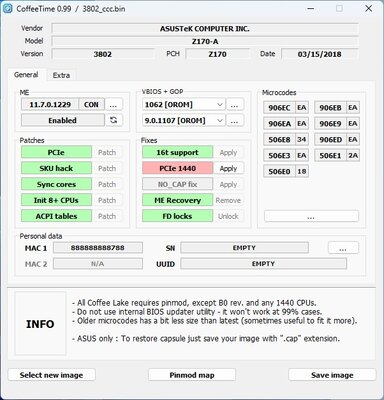Select the 906ED microcode entry
The image size is (384, 400).
point(330,139)
